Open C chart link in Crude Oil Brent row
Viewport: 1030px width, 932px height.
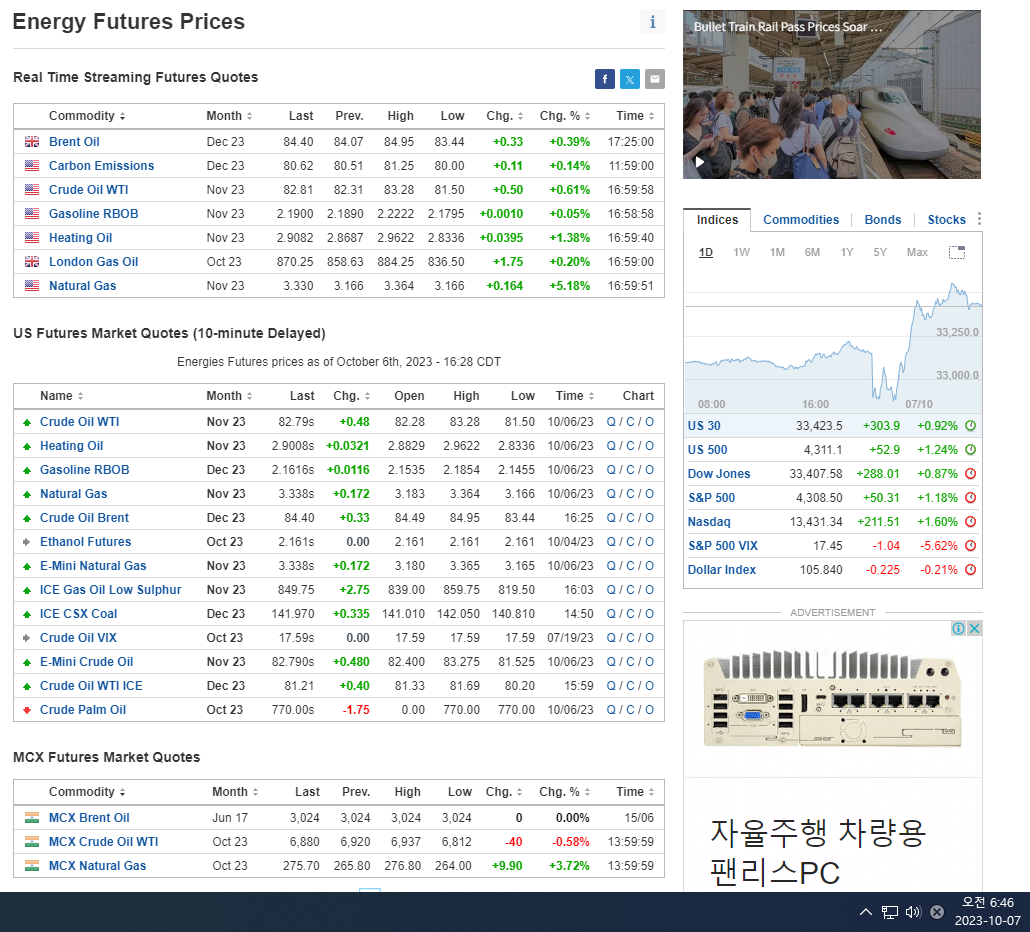[630, 518]
